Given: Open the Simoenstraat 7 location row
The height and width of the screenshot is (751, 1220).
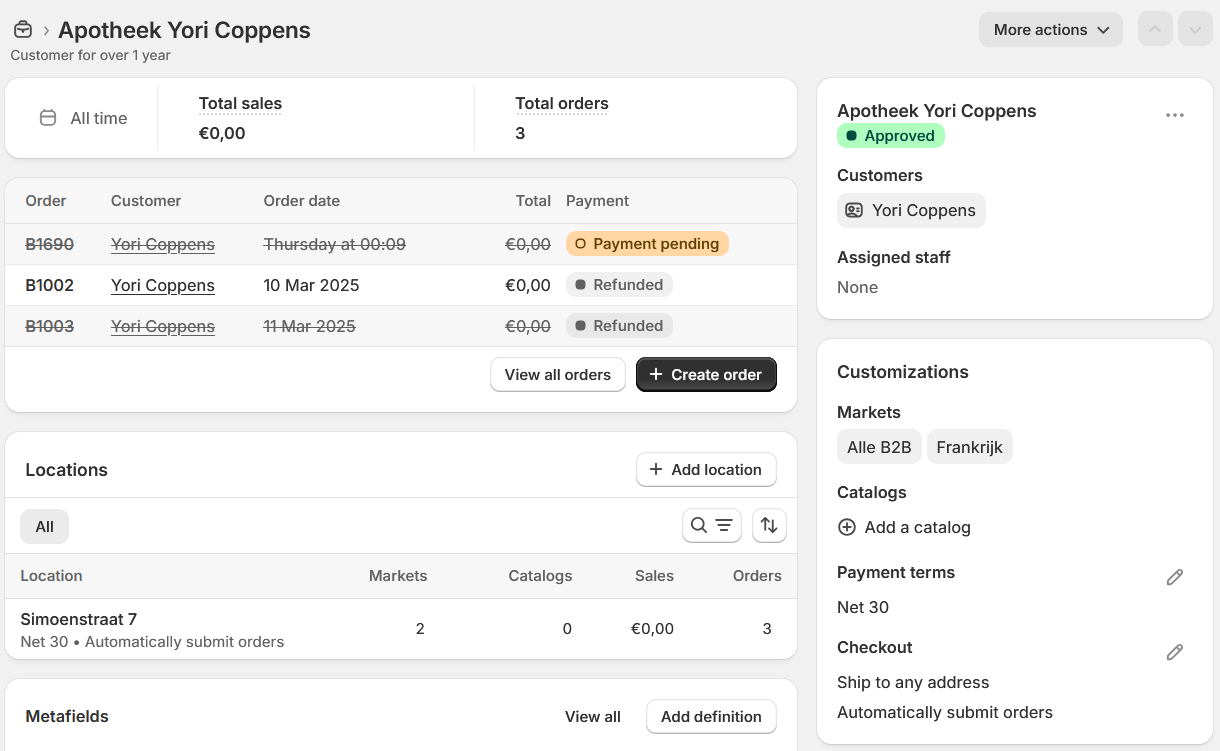Looking at the screenshot, I should coord(401,629).
